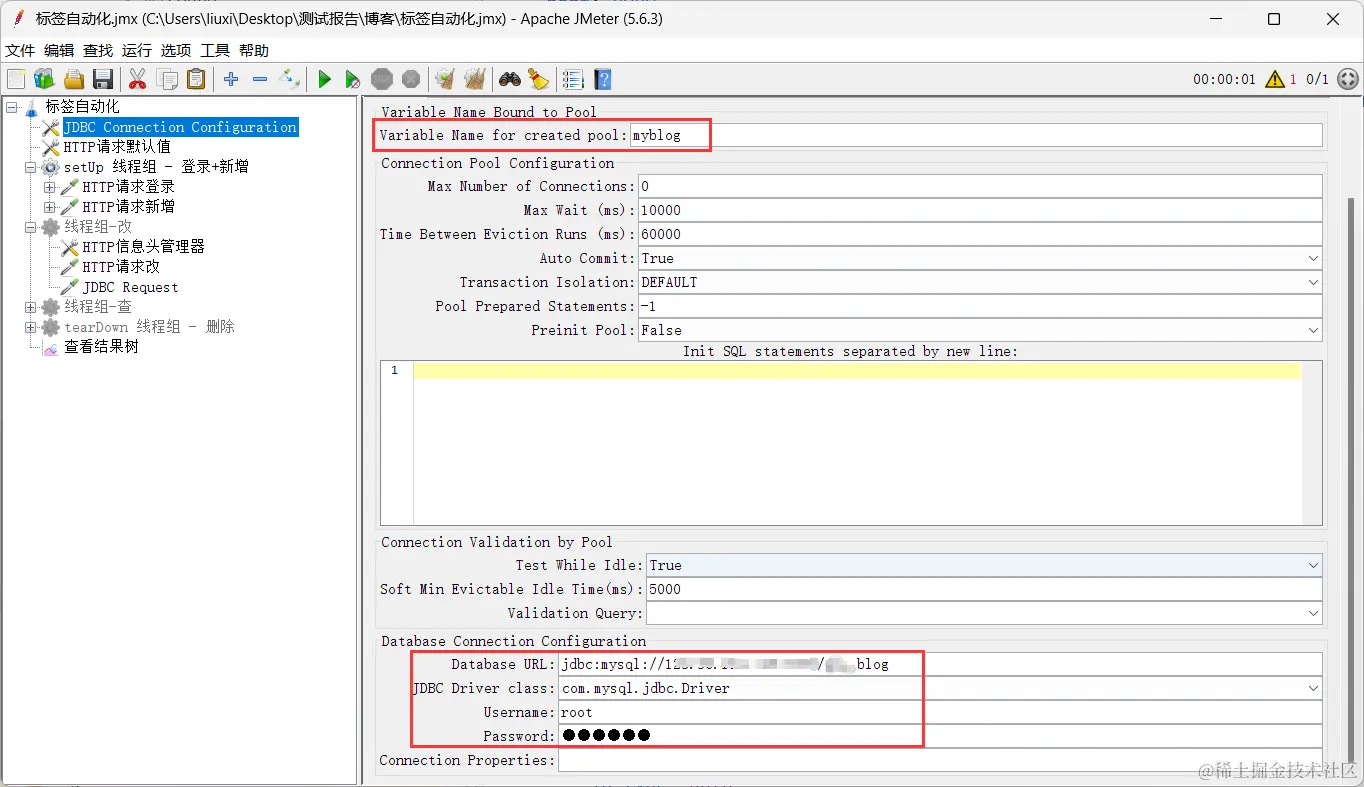1364x787 pixels.
Task: Click the remote engine status icon
Action: point(1348,79)
